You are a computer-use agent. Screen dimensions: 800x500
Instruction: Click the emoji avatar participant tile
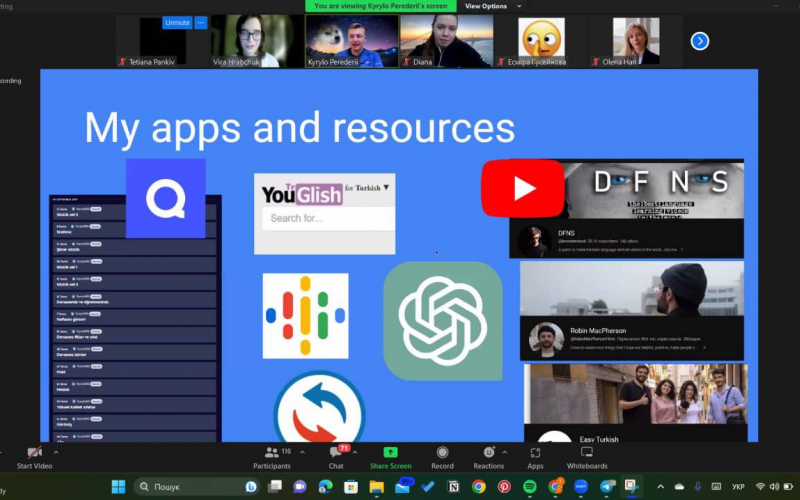(541, 41)
